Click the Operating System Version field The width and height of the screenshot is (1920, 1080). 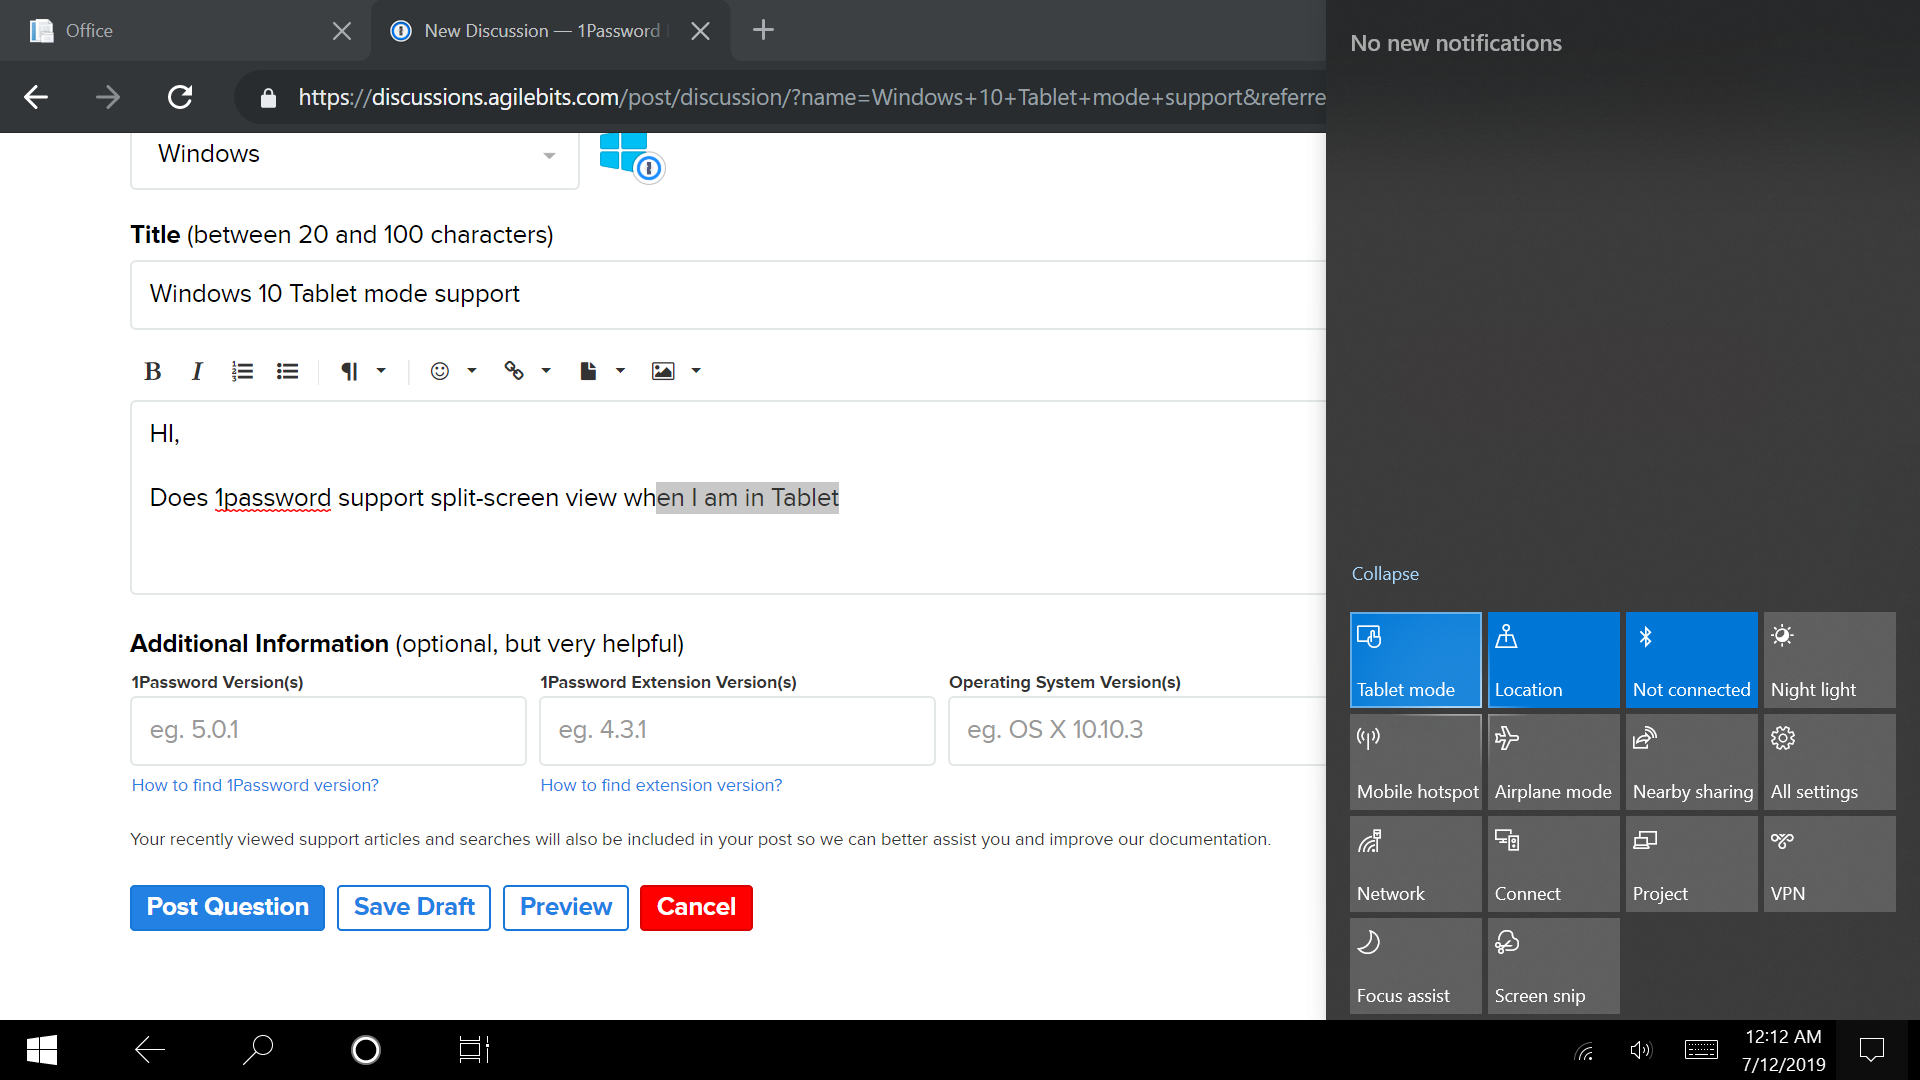1137,731
